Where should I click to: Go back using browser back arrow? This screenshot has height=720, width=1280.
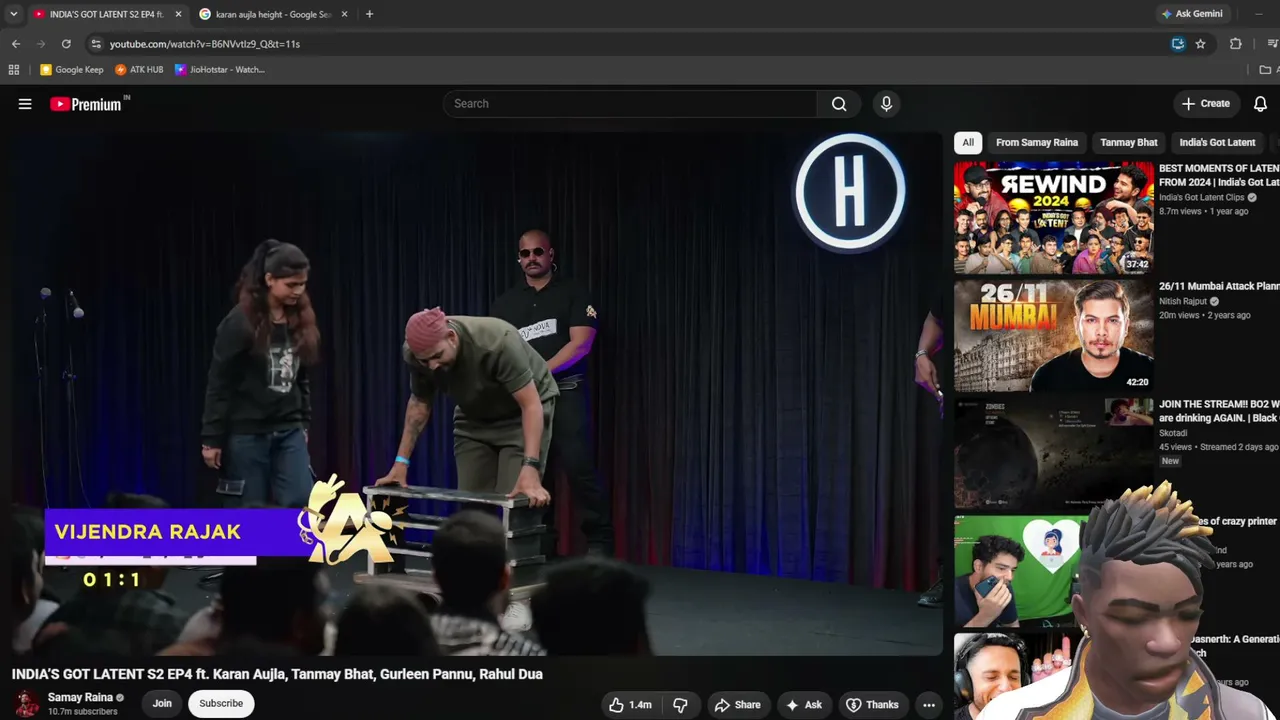click(16, 44)
